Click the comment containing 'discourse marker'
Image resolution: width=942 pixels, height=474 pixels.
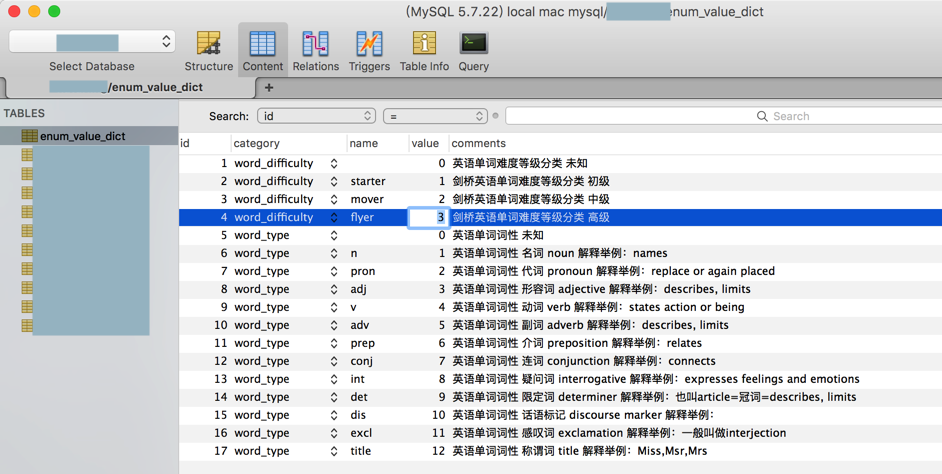coord(583,416)
